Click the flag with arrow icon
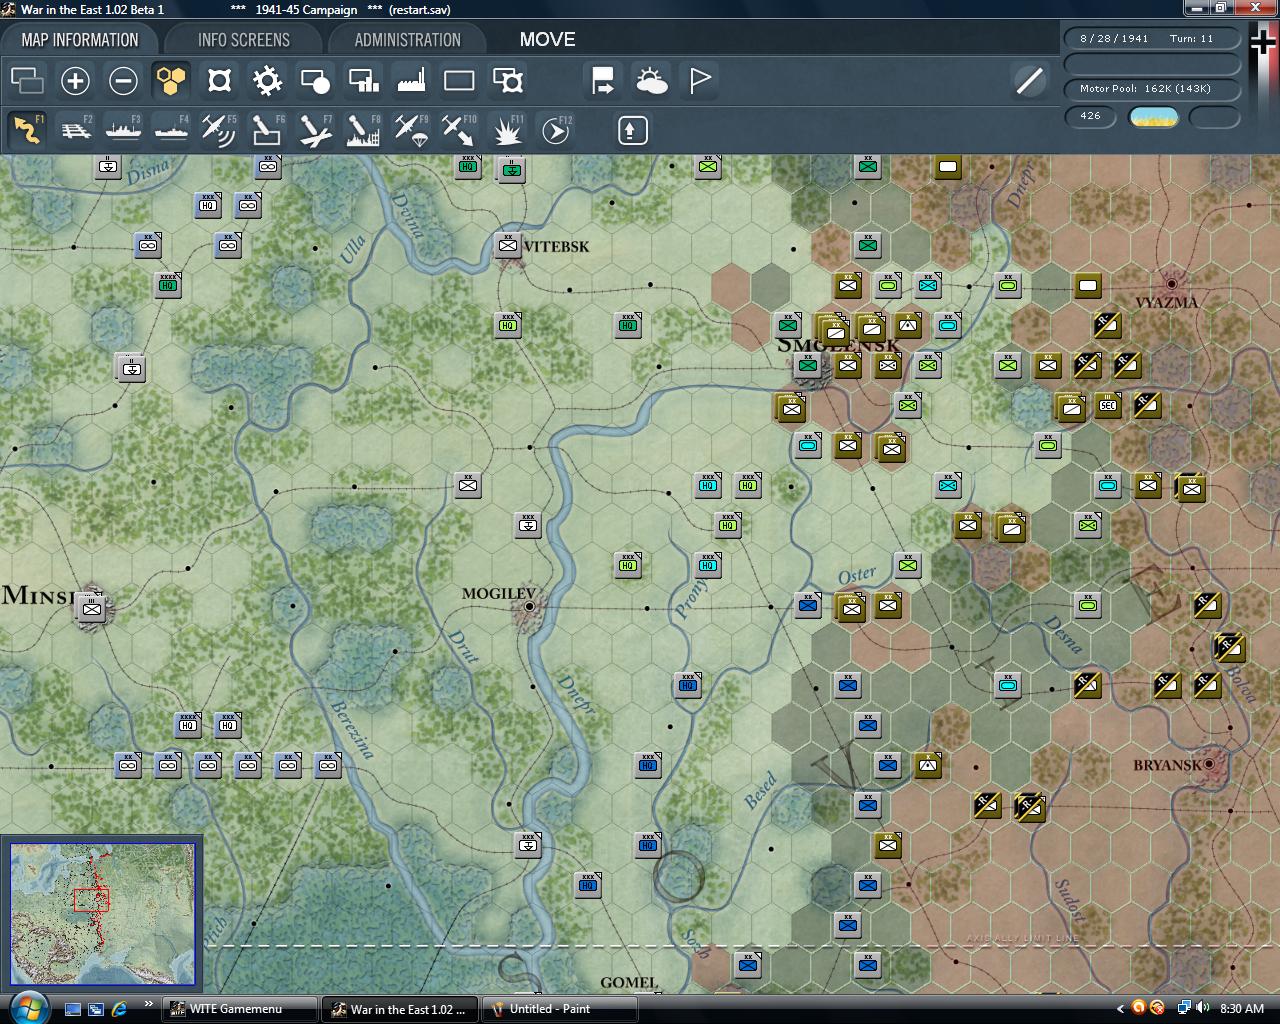Screen dimensions: 1280x1024 click(x=603, y=81)
